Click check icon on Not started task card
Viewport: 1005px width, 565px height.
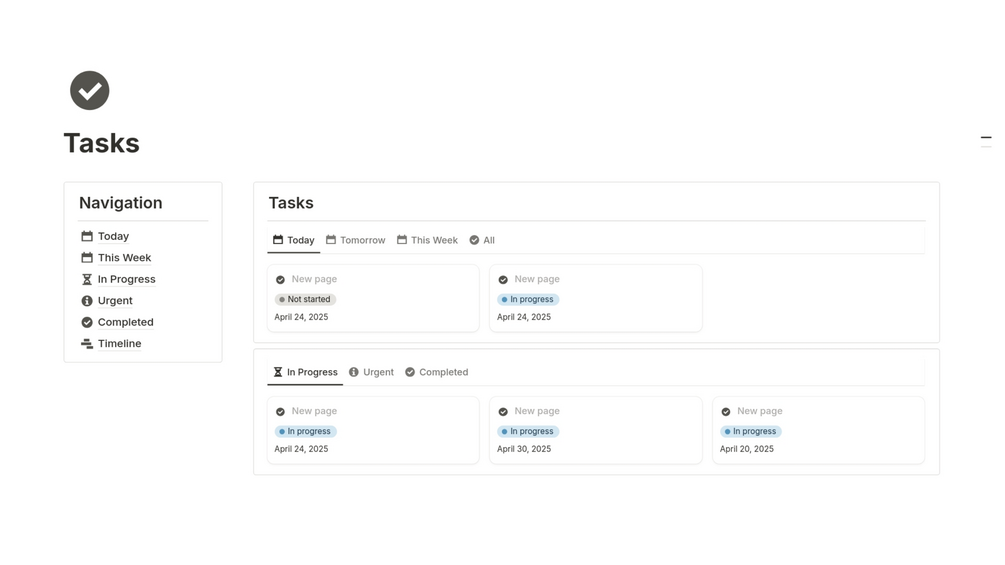(280, 280)
